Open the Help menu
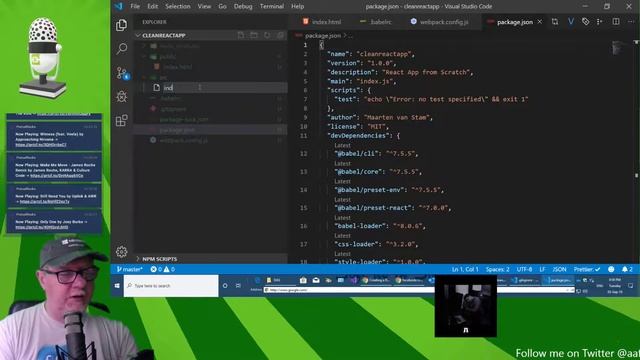The height and width of the screenshot is (360, 640). (298, 7)
